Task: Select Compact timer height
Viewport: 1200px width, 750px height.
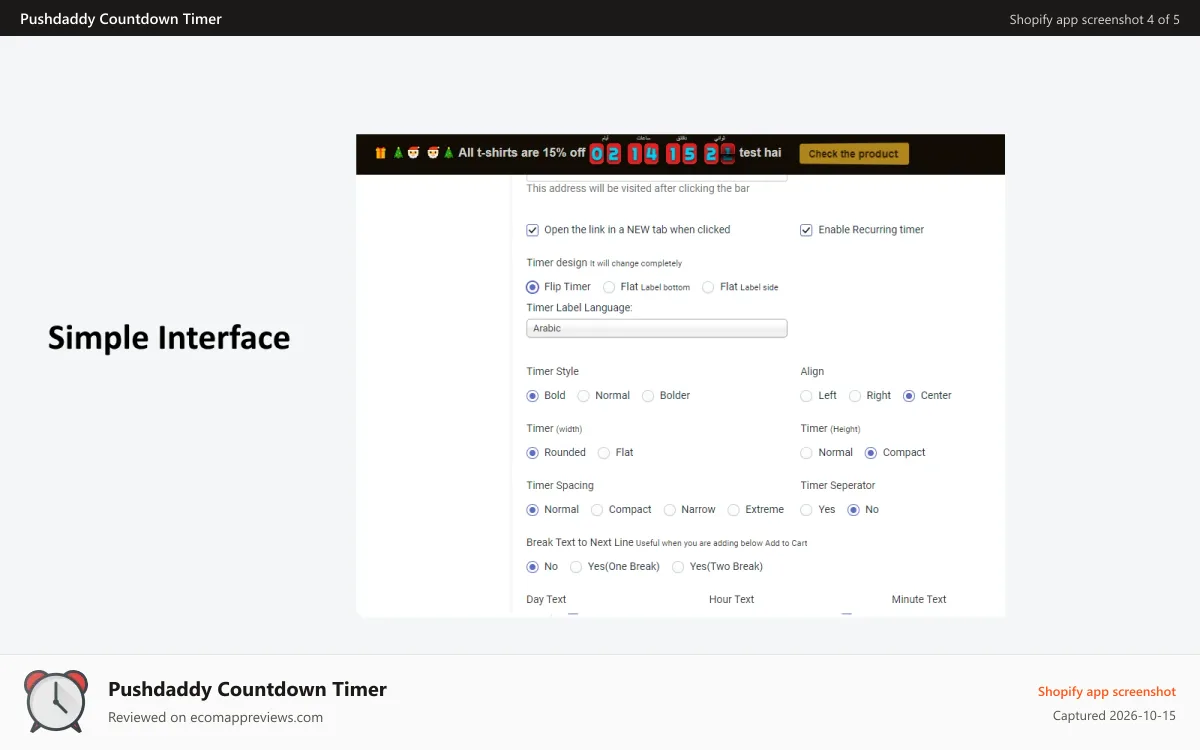Action: pyautogui.click(x=871, y=453)
